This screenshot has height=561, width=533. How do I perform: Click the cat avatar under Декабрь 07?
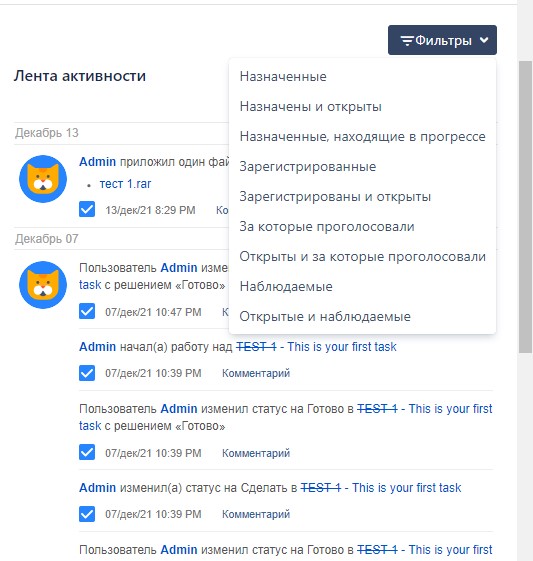click(x=43, y=285)
